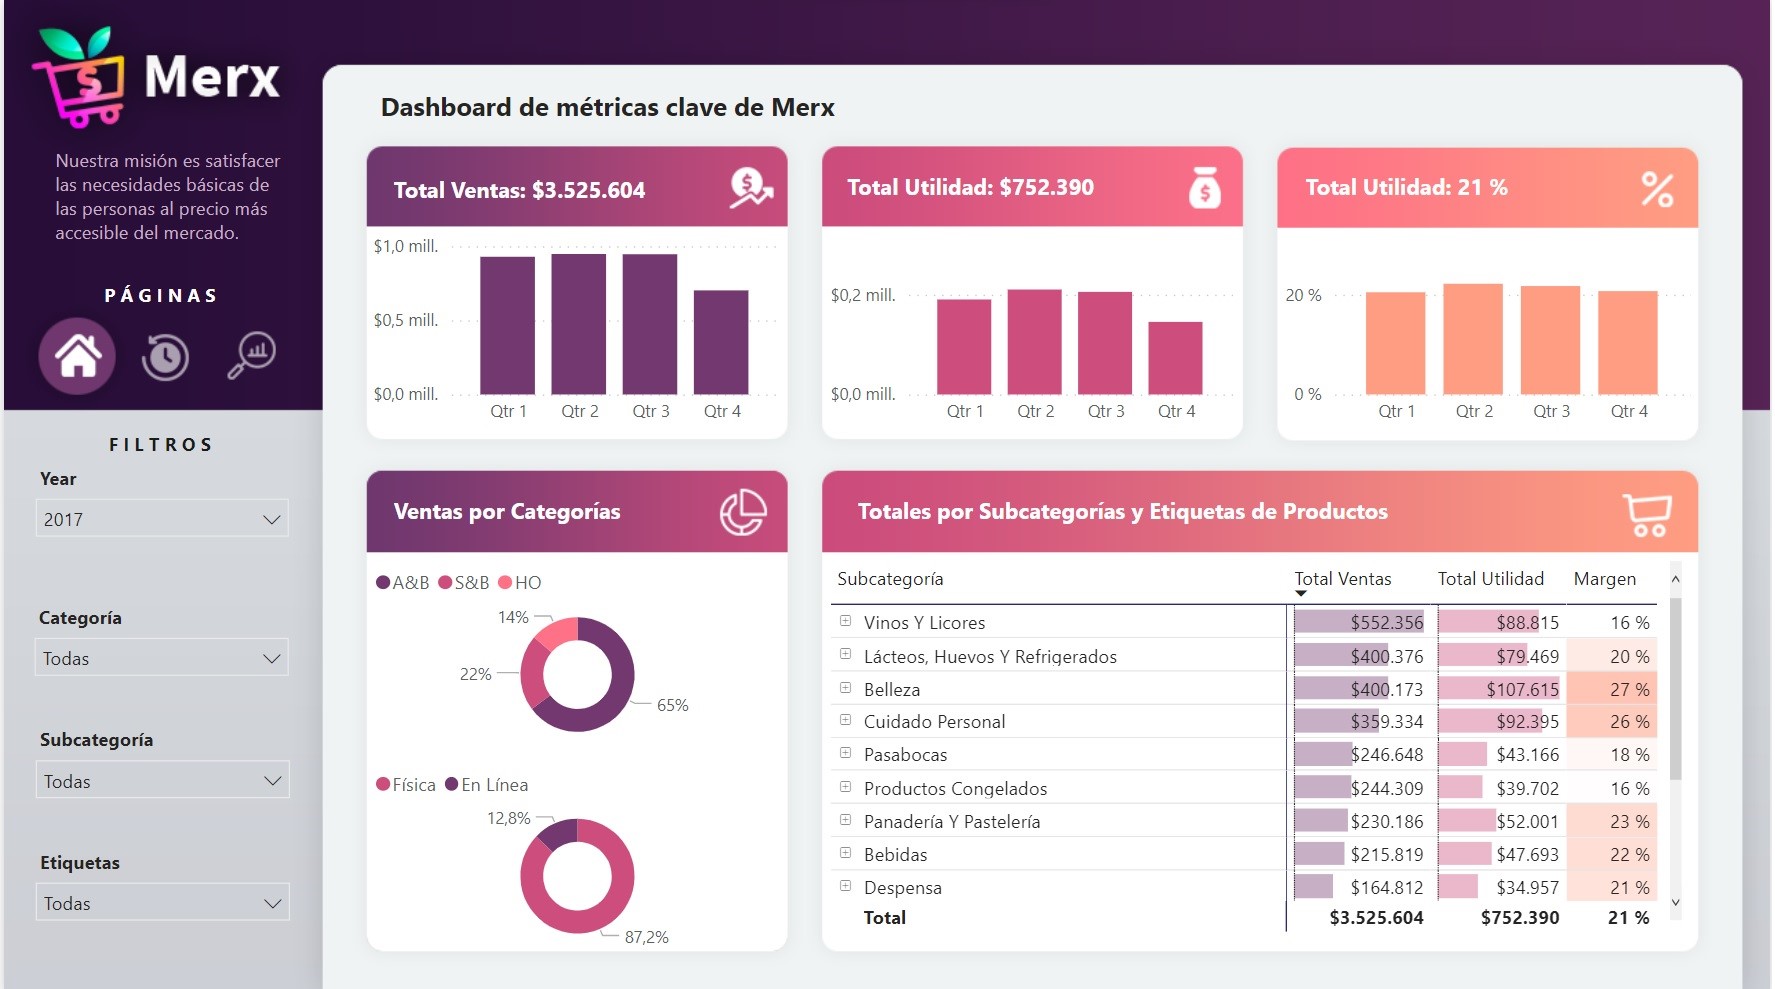The height and width of the screenshot is (989, 1775).
Task: Sort table by Margen column header
Action: [x=1604, y=579]
